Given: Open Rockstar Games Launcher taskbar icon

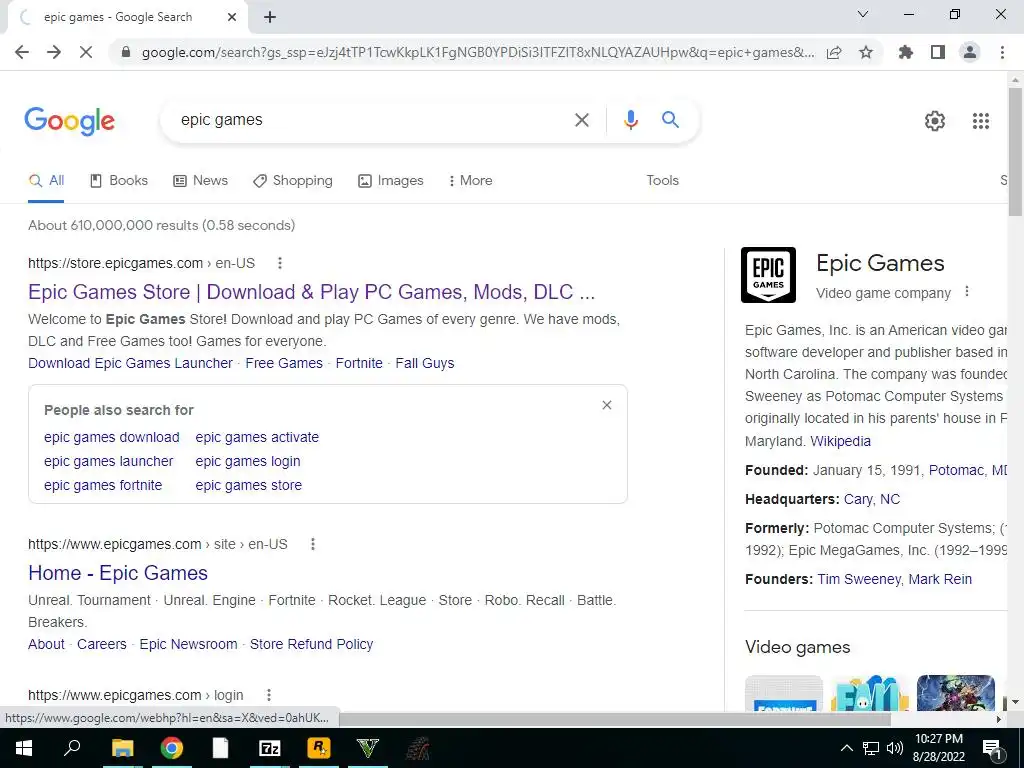Looking at the screenshot, I should click(x=319, y=748).
